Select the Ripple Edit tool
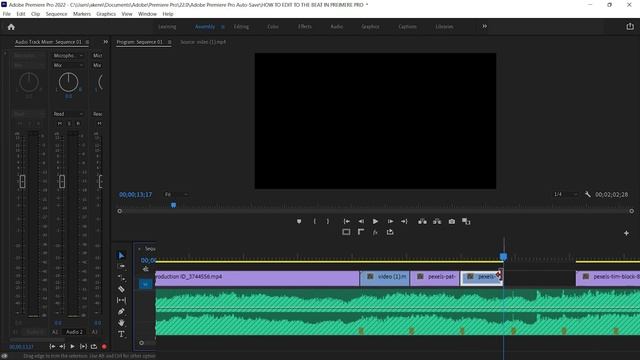Viewport: 640px width, 360px height. (x=121, y=278)
